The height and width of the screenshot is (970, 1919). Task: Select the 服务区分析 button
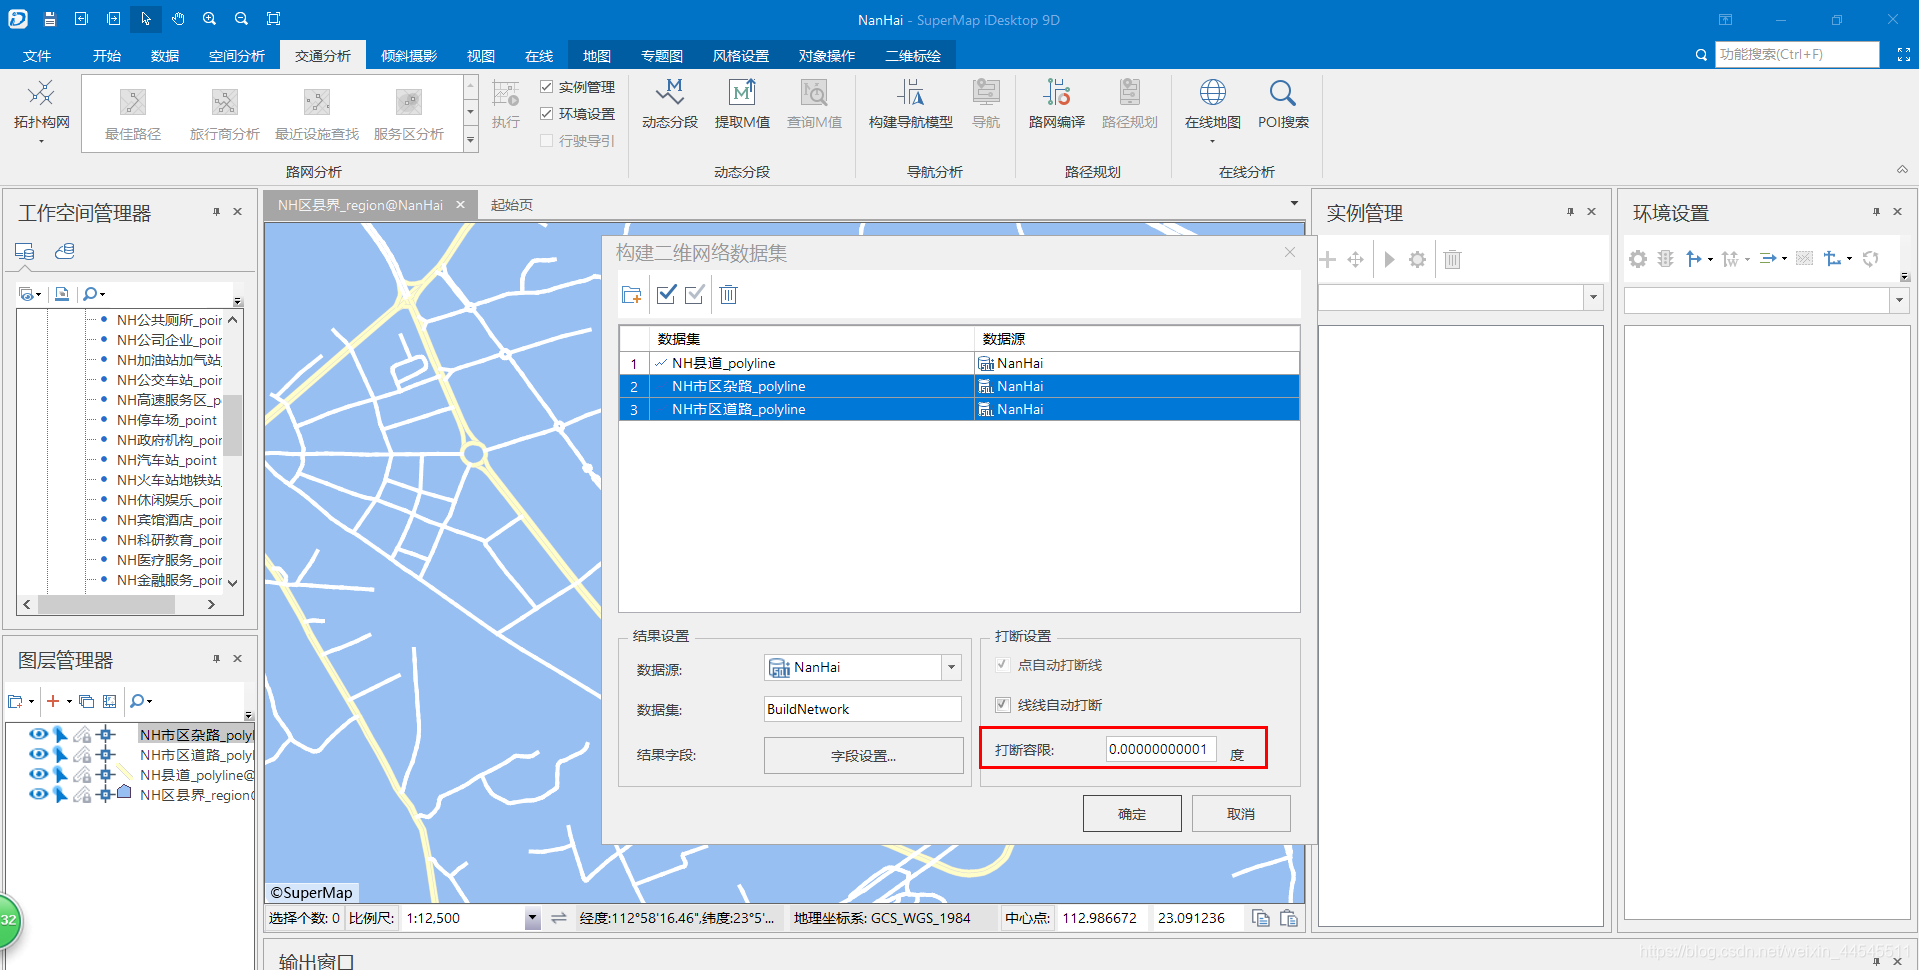[x=409, y=115]
